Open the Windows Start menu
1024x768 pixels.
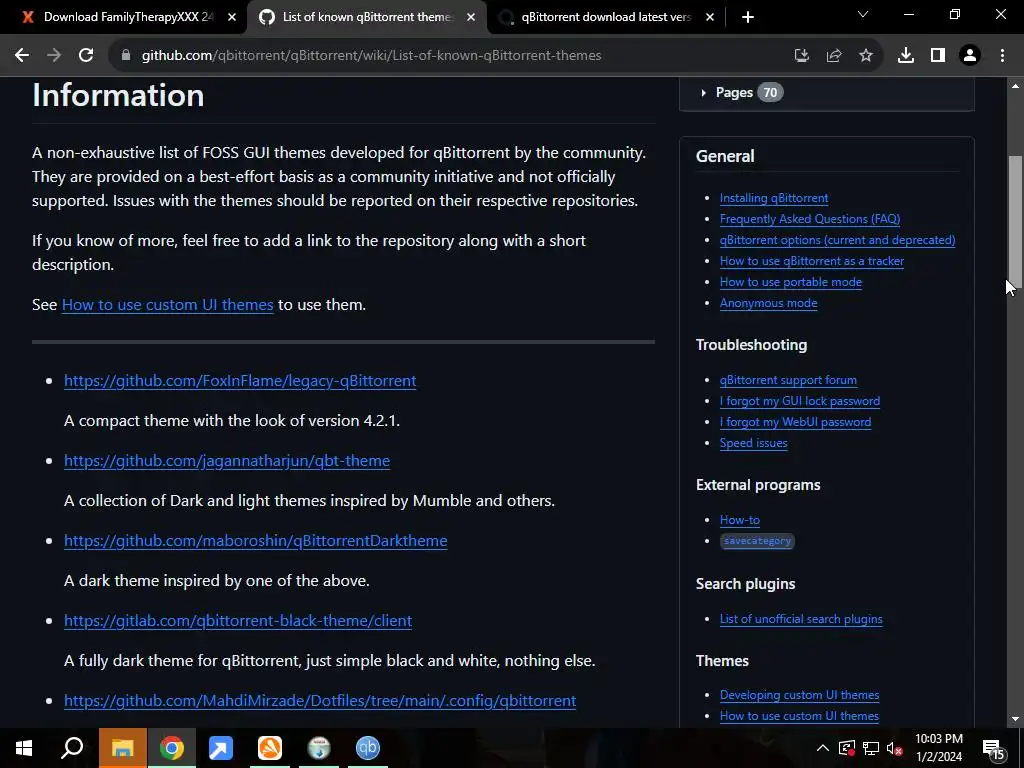click(24, 748)
